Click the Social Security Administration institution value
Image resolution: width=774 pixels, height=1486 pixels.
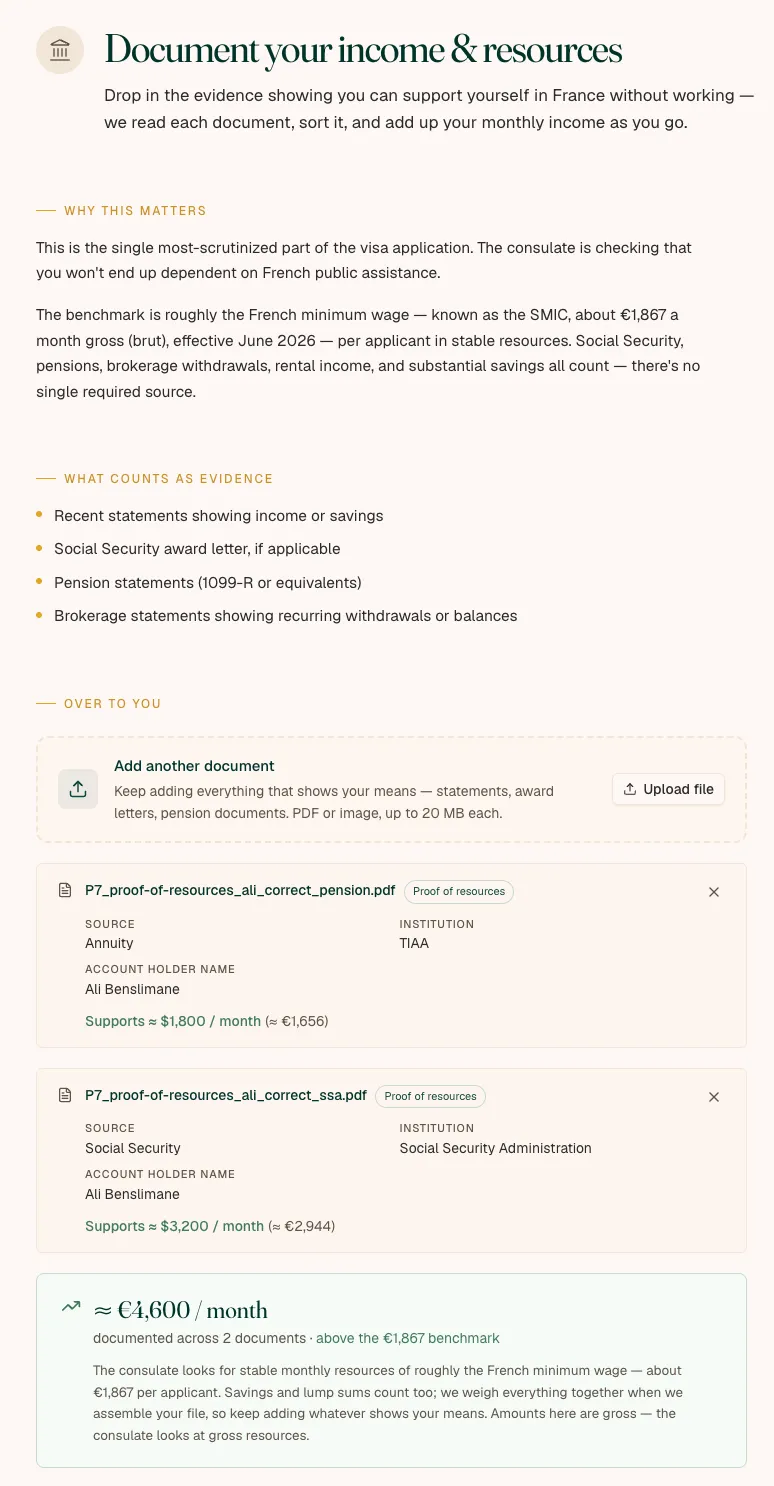point(496,1148)
